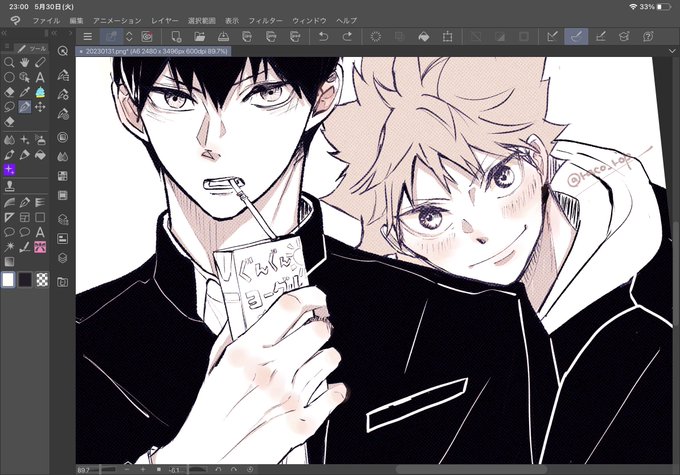Select the purple sparkle decoration tool
The image size is (680, 475).
click(x=9, y=169)
